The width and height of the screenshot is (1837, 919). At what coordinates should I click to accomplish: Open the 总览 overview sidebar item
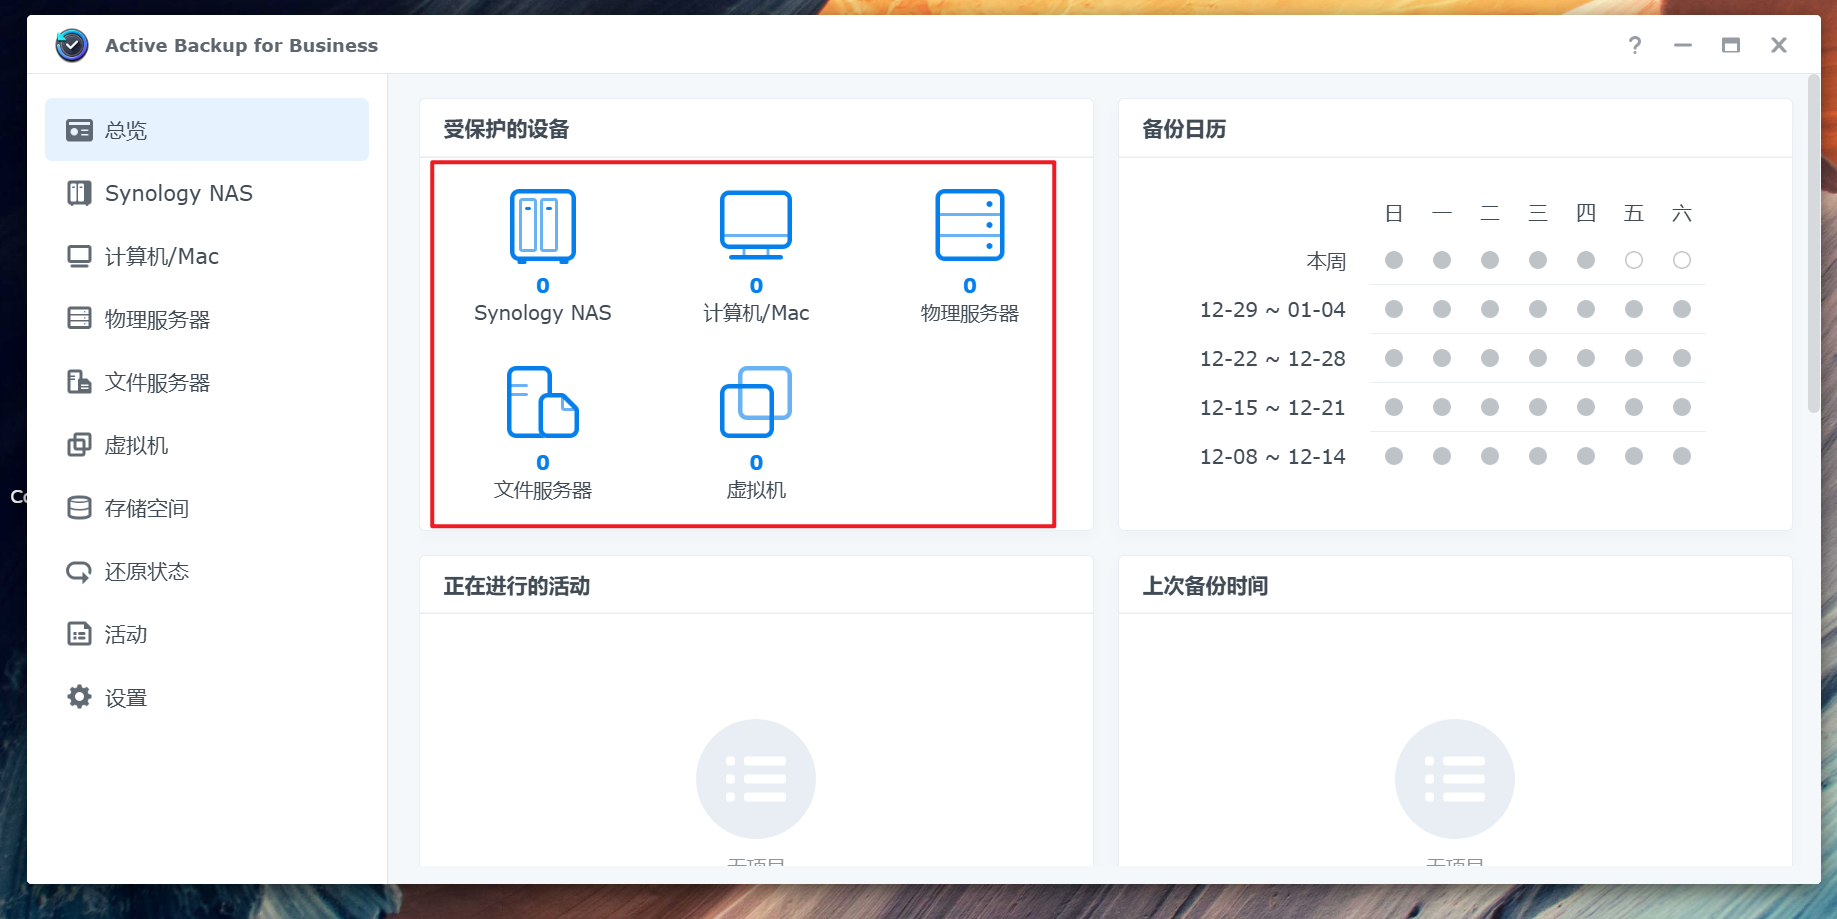[x=207, y=130]
